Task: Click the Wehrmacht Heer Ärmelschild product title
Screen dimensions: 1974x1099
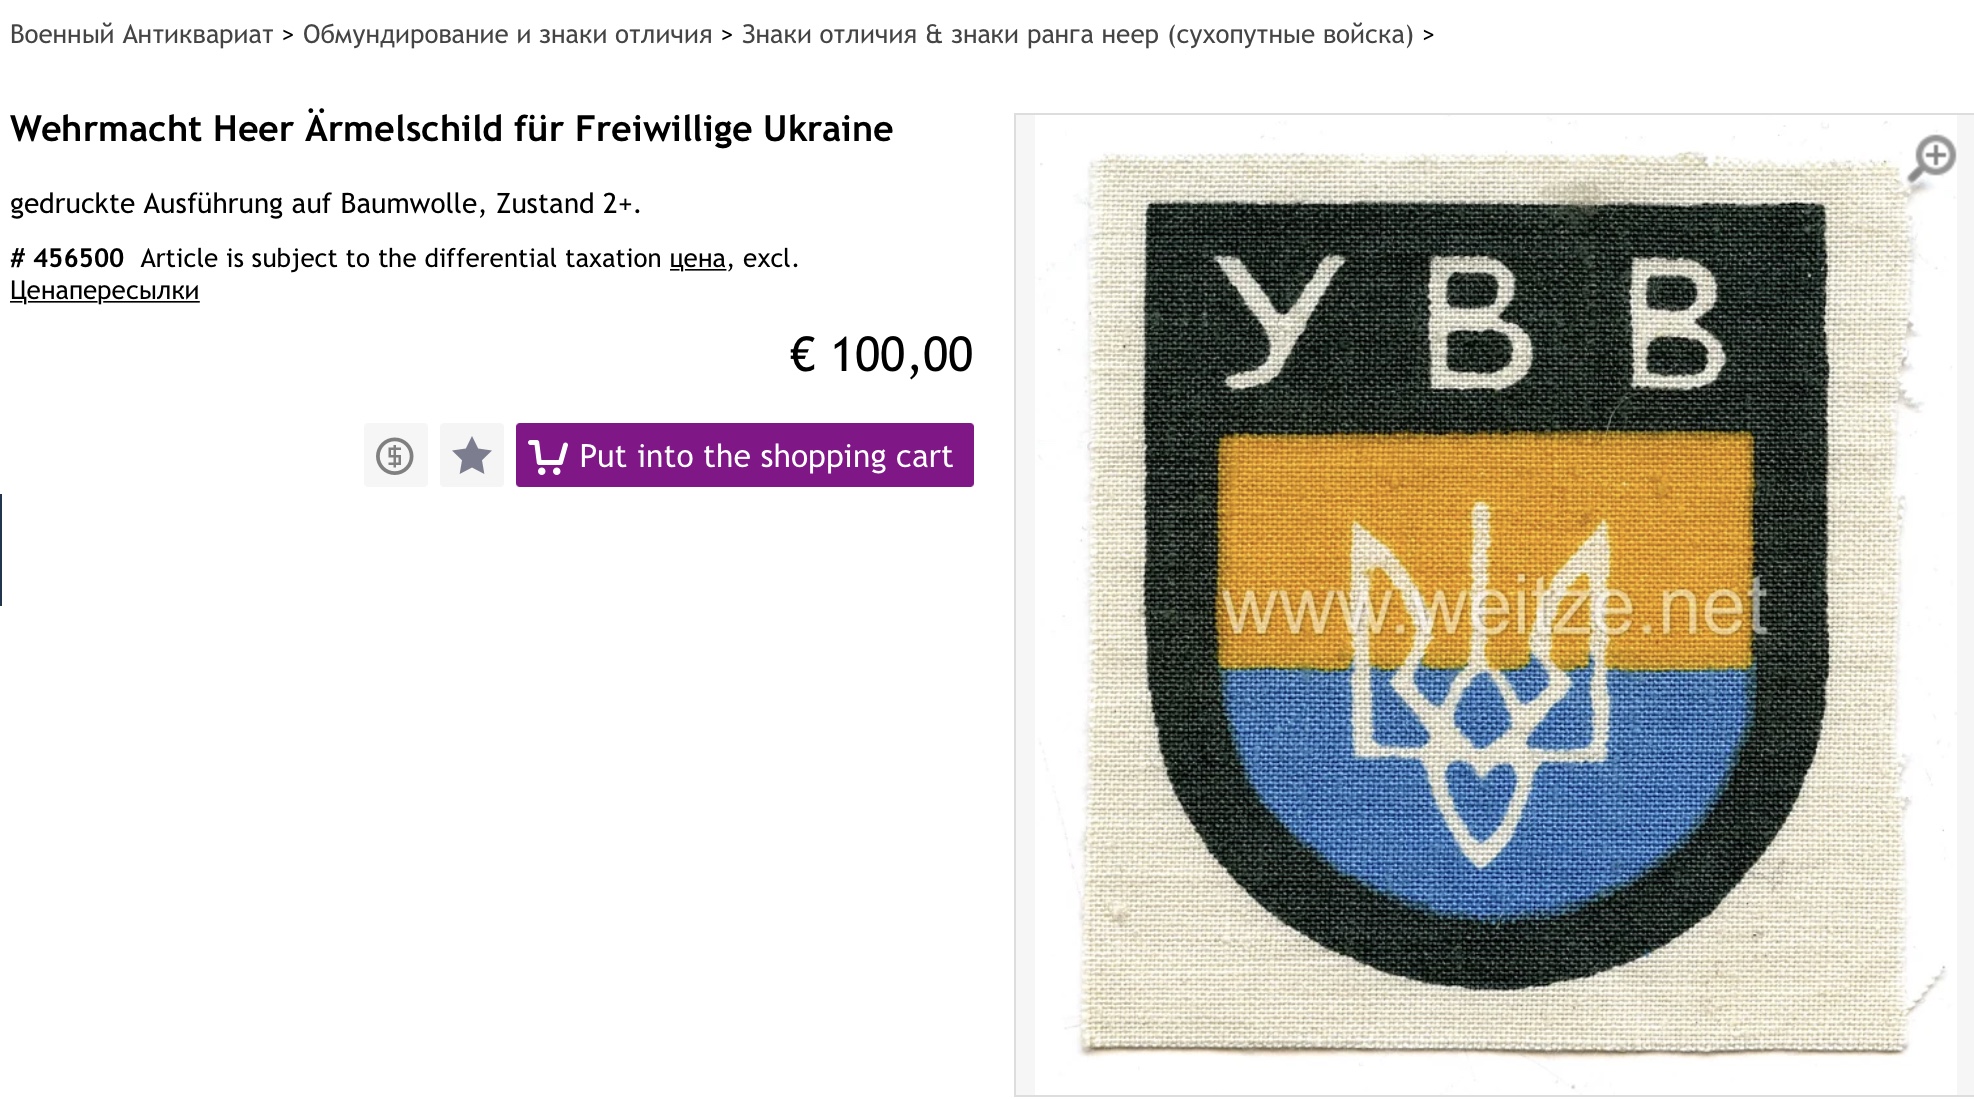Action: point(451,129)
